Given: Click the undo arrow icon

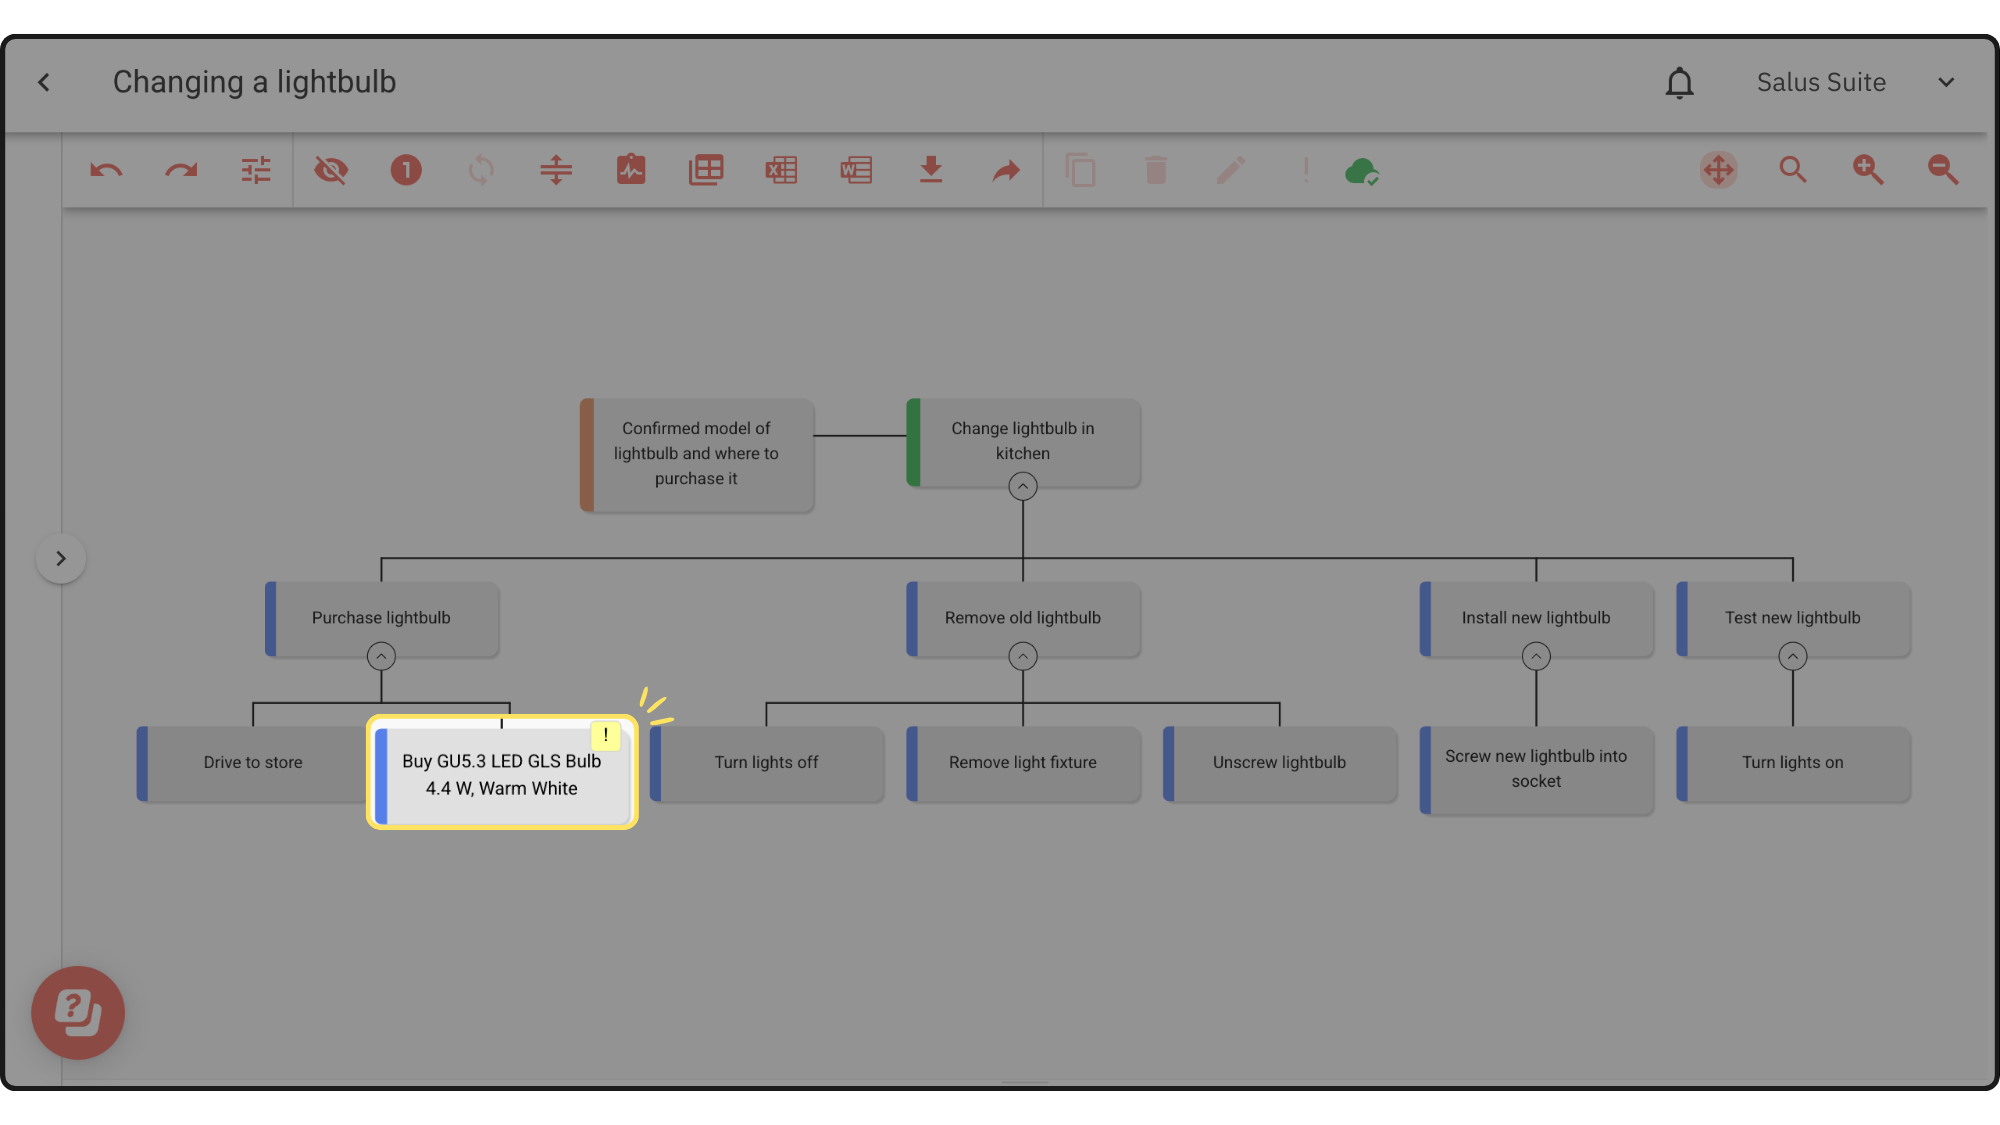Looking at the screenshot, I should click(x=106, y=170).
